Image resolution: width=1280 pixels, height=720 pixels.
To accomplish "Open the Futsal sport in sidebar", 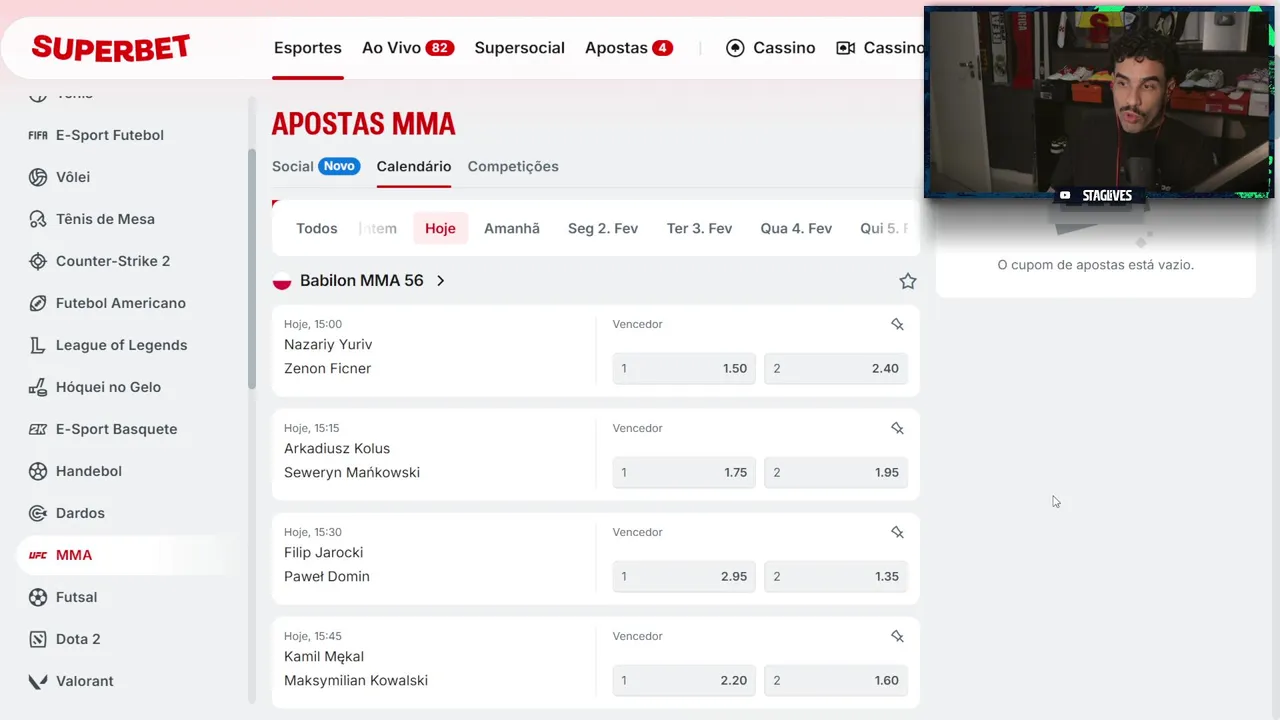I will pos(77,597).
